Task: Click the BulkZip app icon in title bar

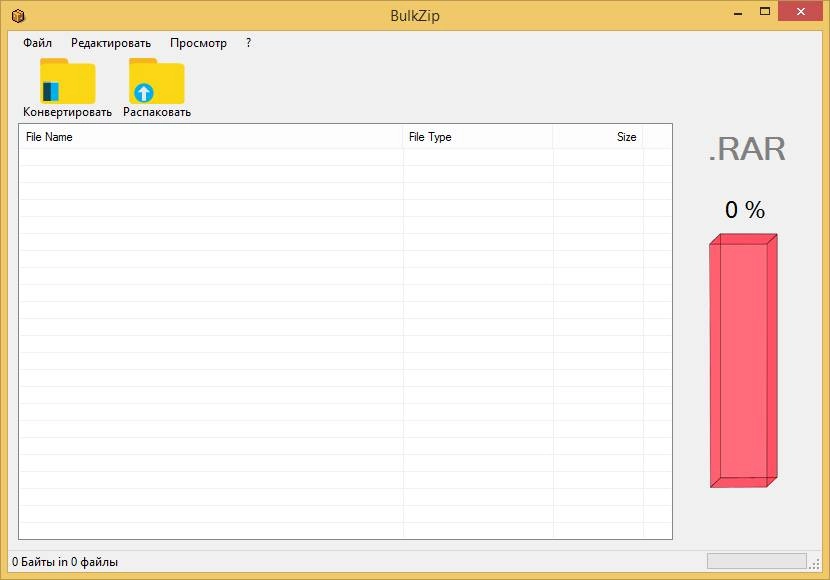Action: [x=18, y=16]
